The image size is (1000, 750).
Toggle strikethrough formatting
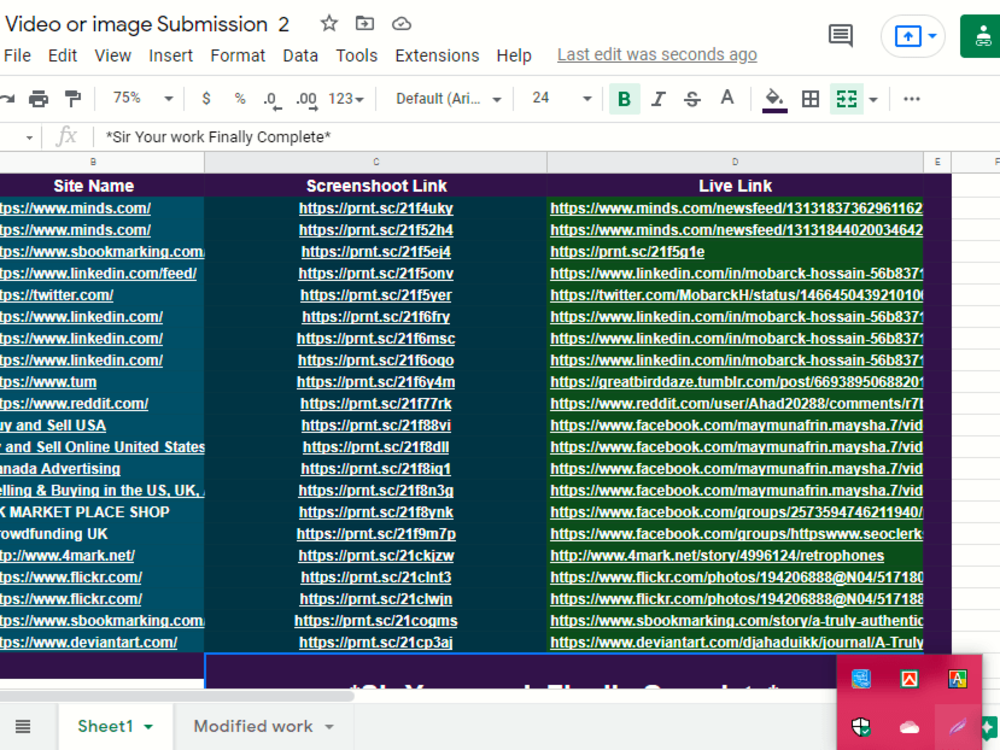click(x=692, y=99)
